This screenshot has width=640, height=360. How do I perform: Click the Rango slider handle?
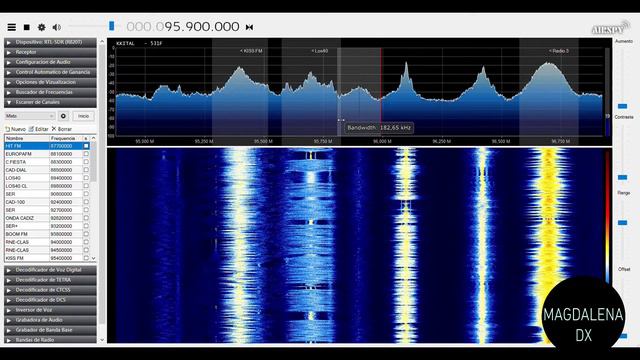[622, 223]
